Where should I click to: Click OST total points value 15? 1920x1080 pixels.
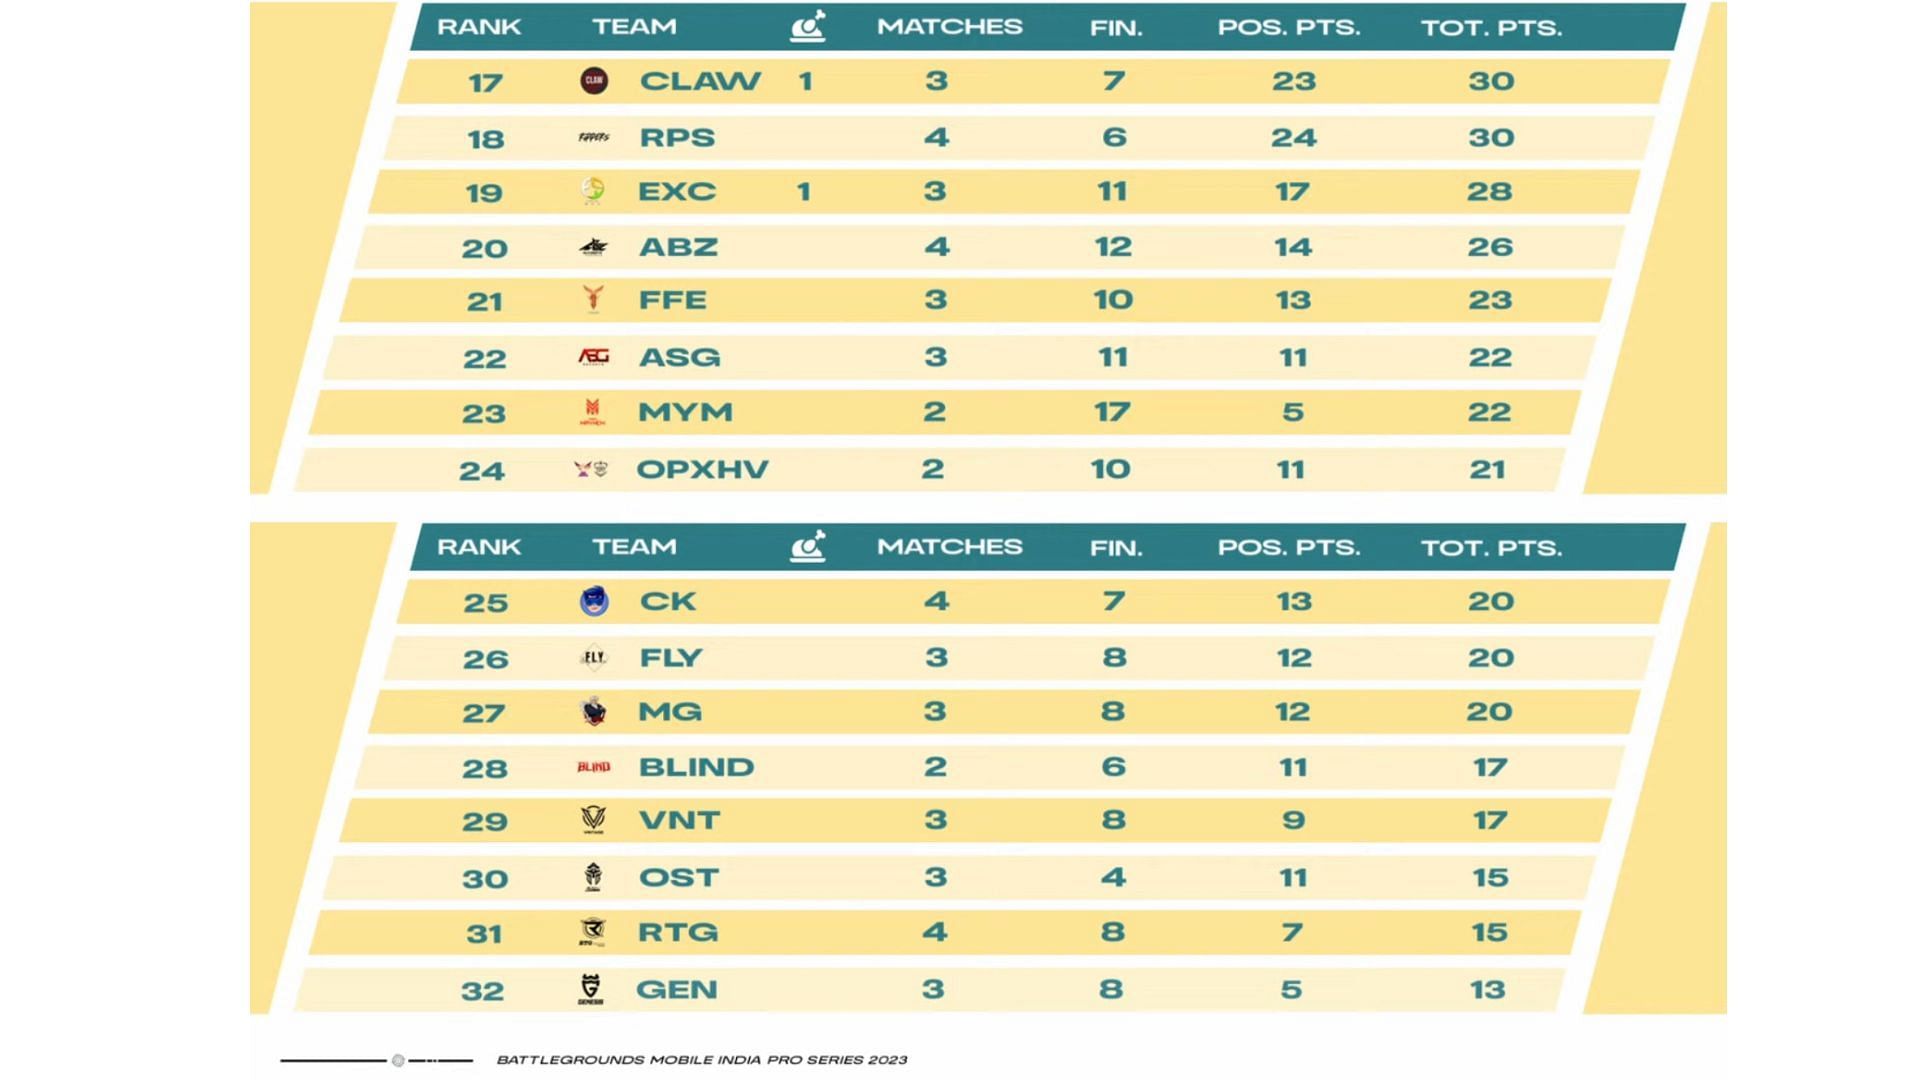(x=1490, y=877)
